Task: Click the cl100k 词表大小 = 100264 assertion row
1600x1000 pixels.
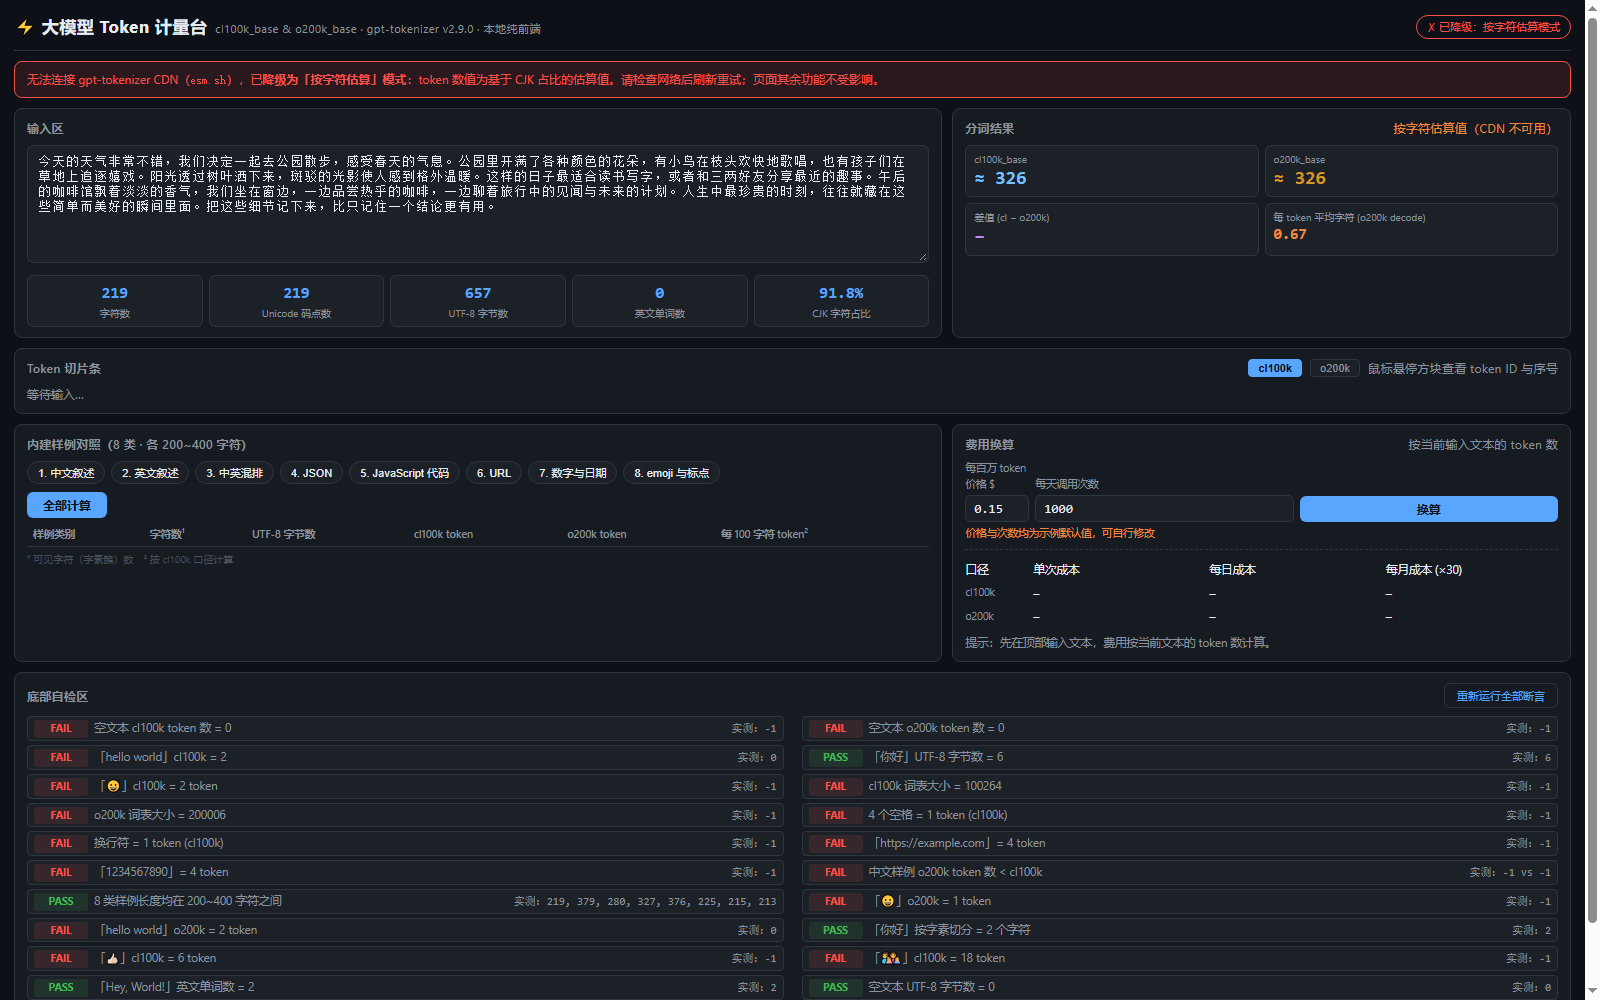Action: 1180,786
